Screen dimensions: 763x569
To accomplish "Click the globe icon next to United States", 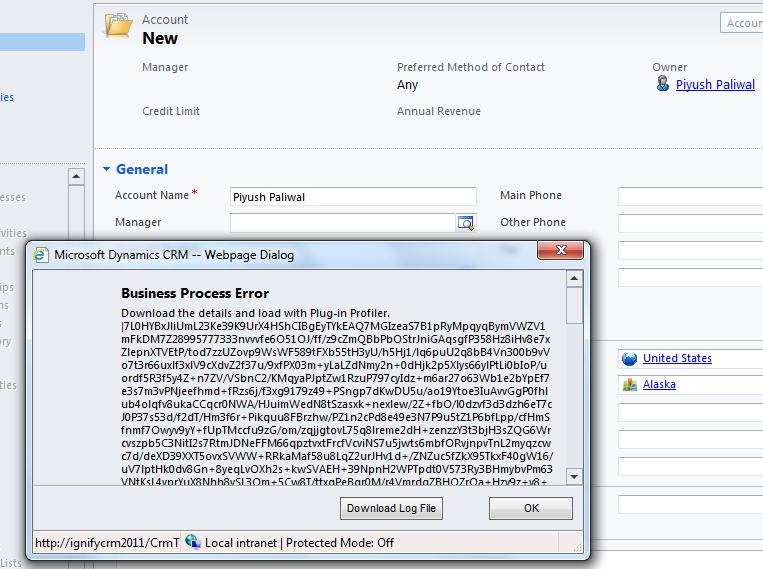I will click(629, 359).
